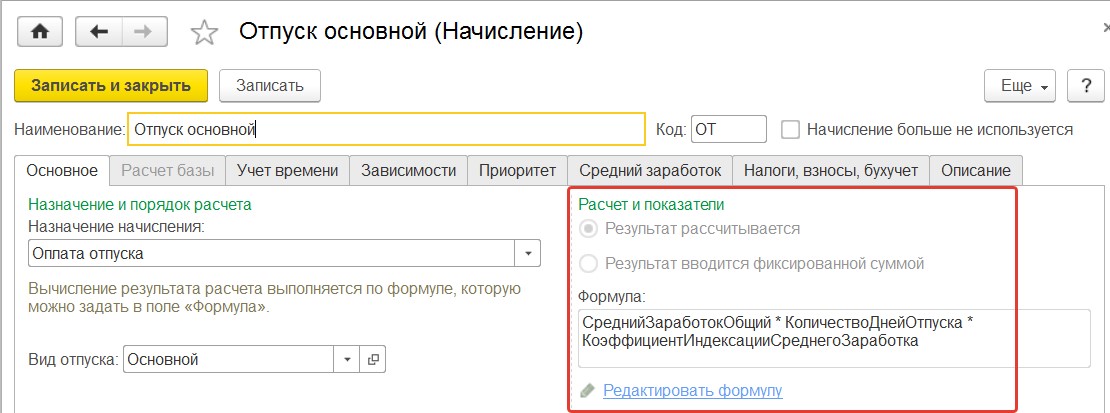Click the Оплата отпуска value field
Screen dimensions: 1110x413
(x=272, y=254)
